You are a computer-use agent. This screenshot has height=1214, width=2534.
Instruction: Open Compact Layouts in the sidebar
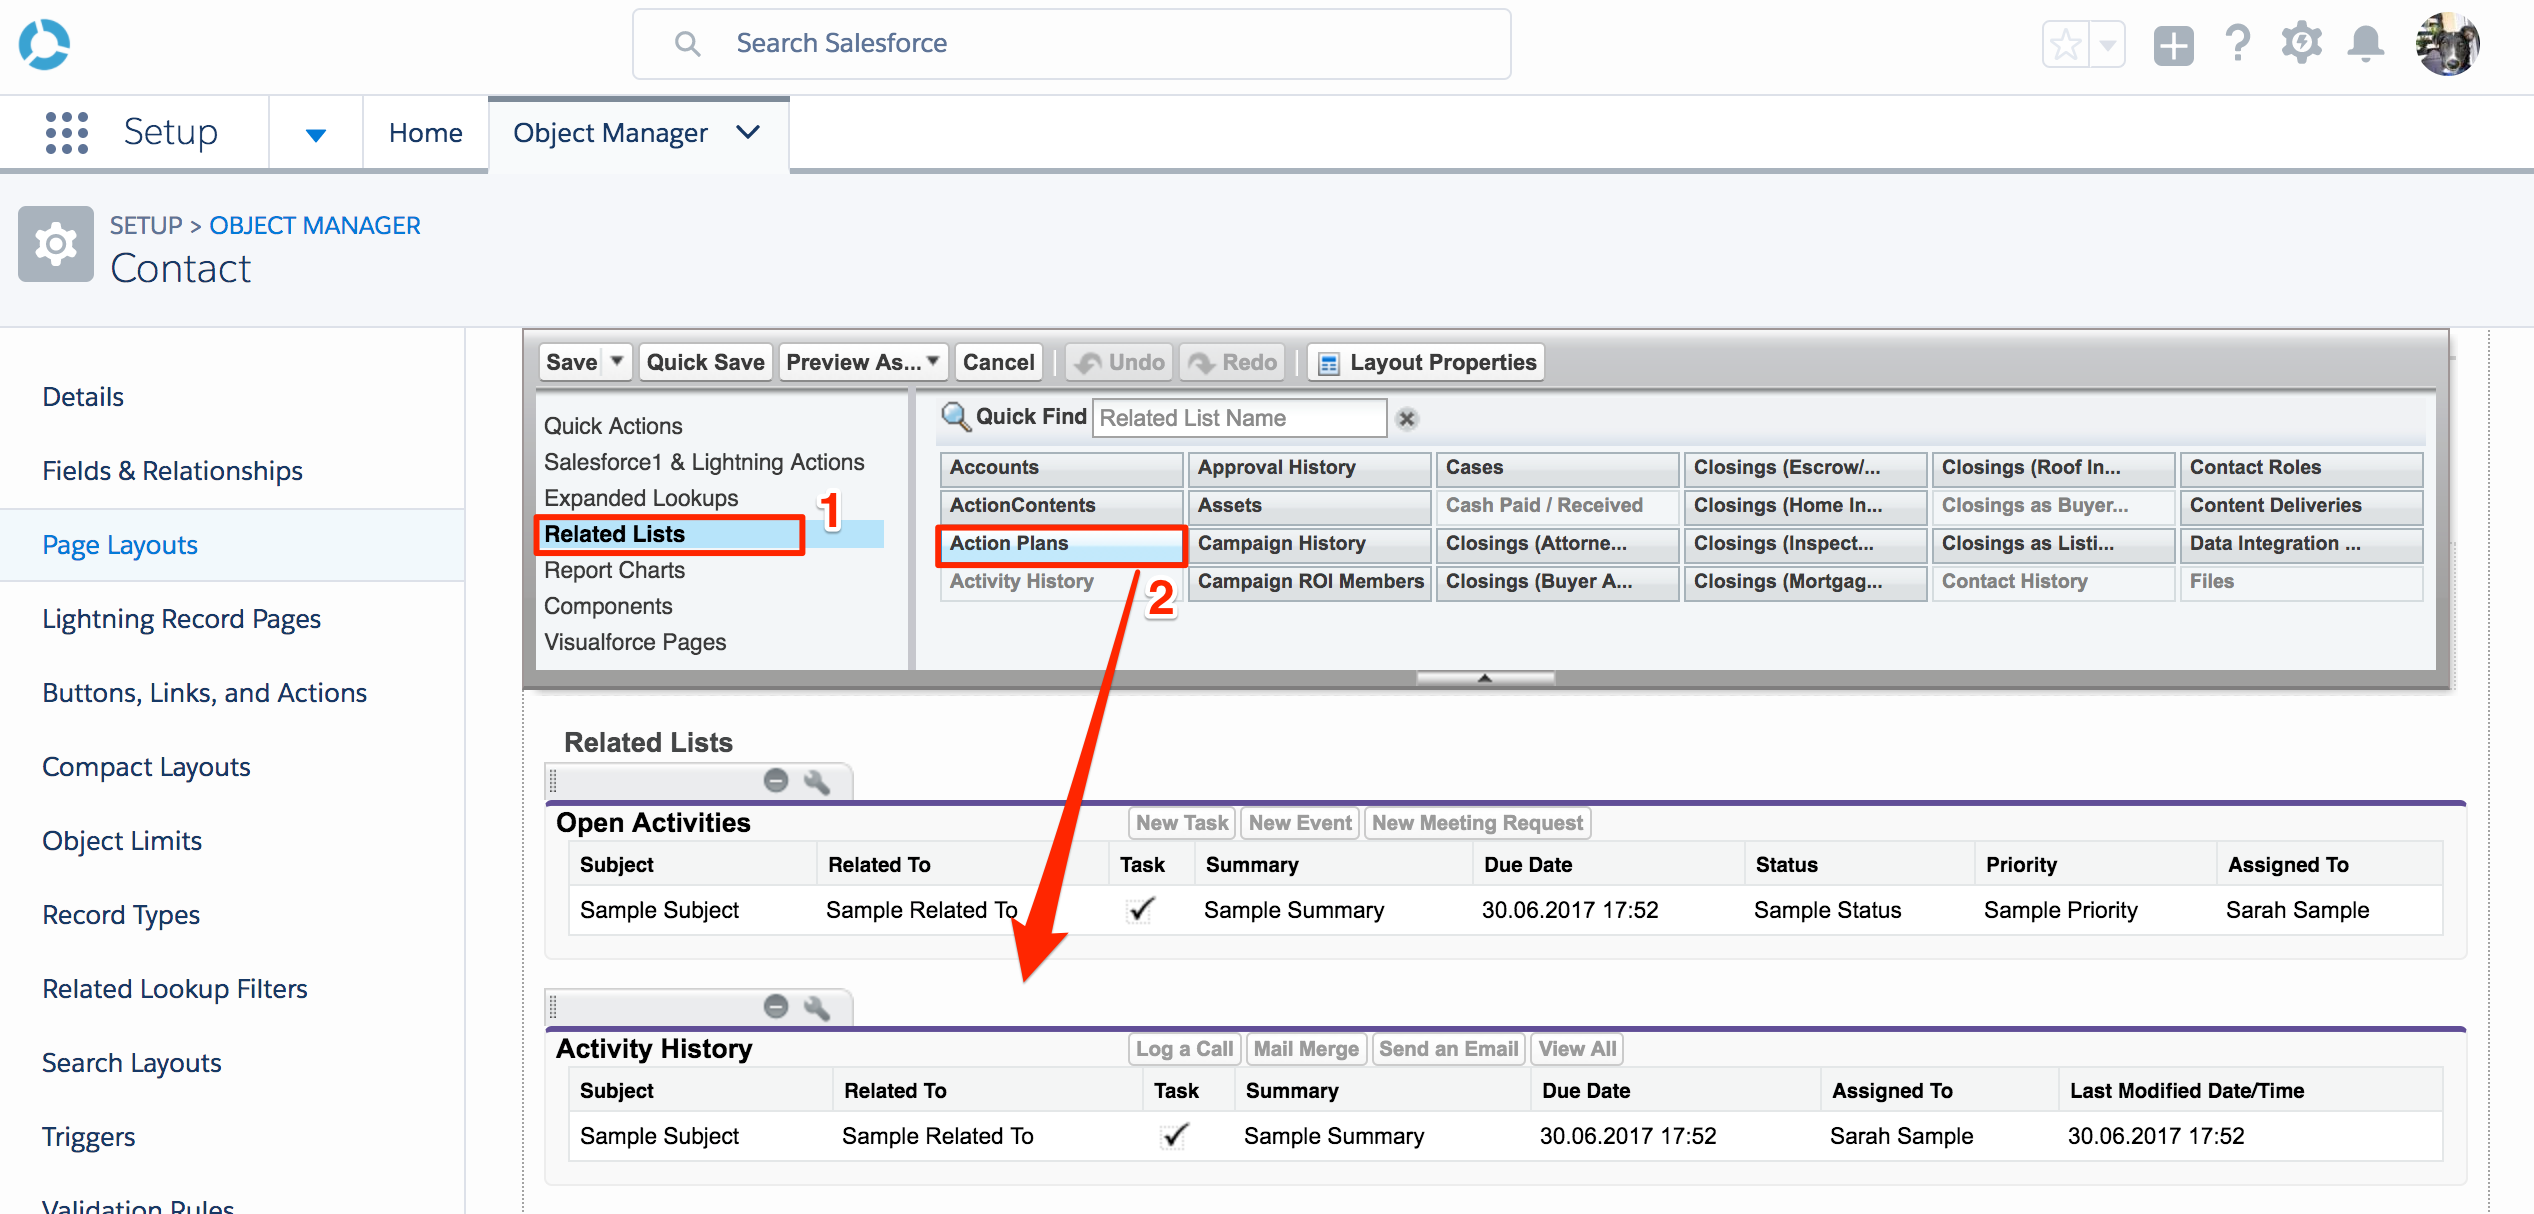click(x=146, y=767)
